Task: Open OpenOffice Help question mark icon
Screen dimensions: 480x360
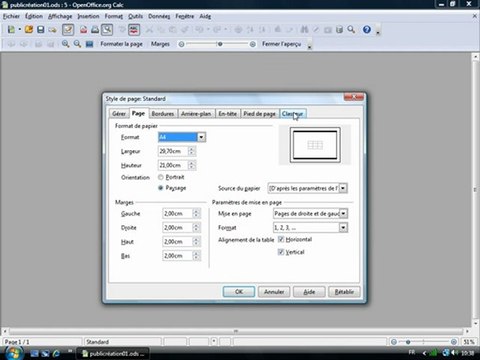Action: (x=367, y=30)
